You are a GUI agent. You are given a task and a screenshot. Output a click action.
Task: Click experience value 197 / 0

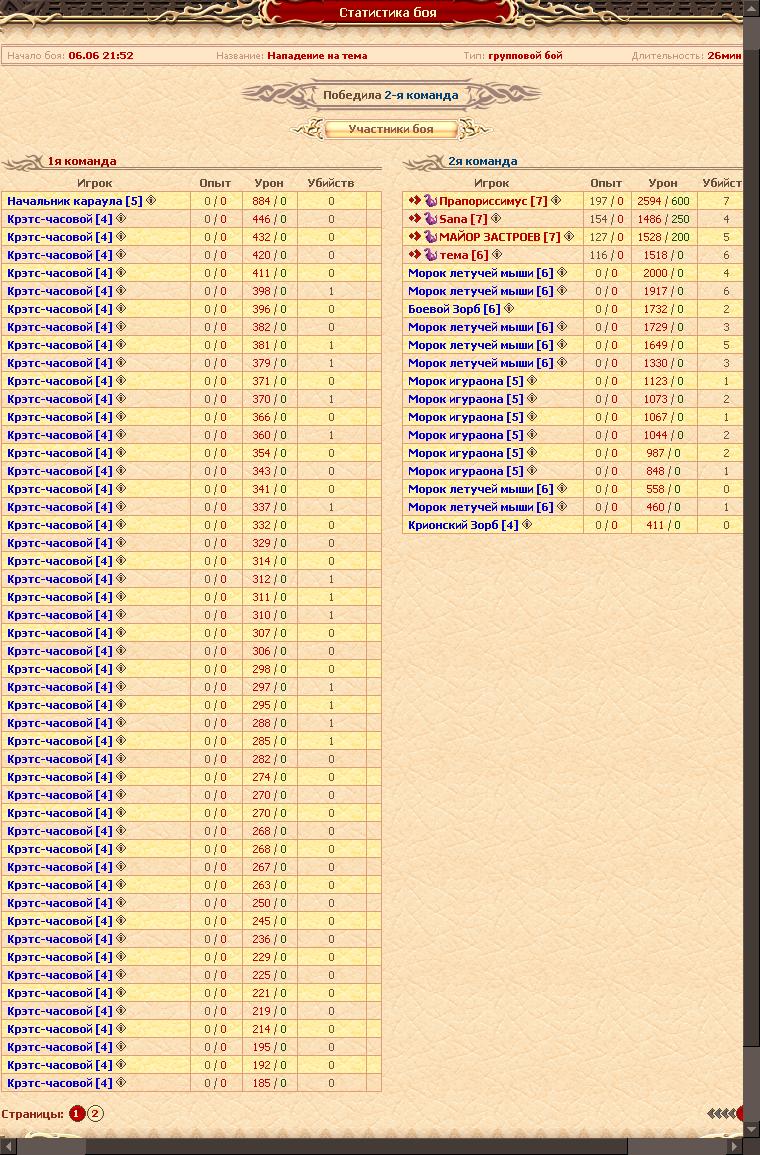606,201
